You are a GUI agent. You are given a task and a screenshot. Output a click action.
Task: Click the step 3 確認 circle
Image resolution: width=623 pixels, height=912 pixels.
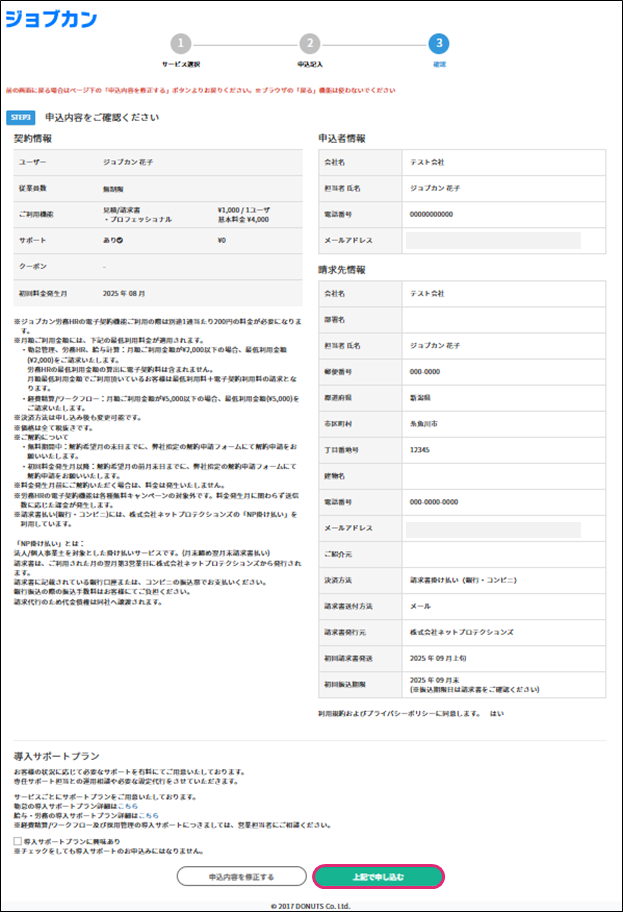(439, 43)
